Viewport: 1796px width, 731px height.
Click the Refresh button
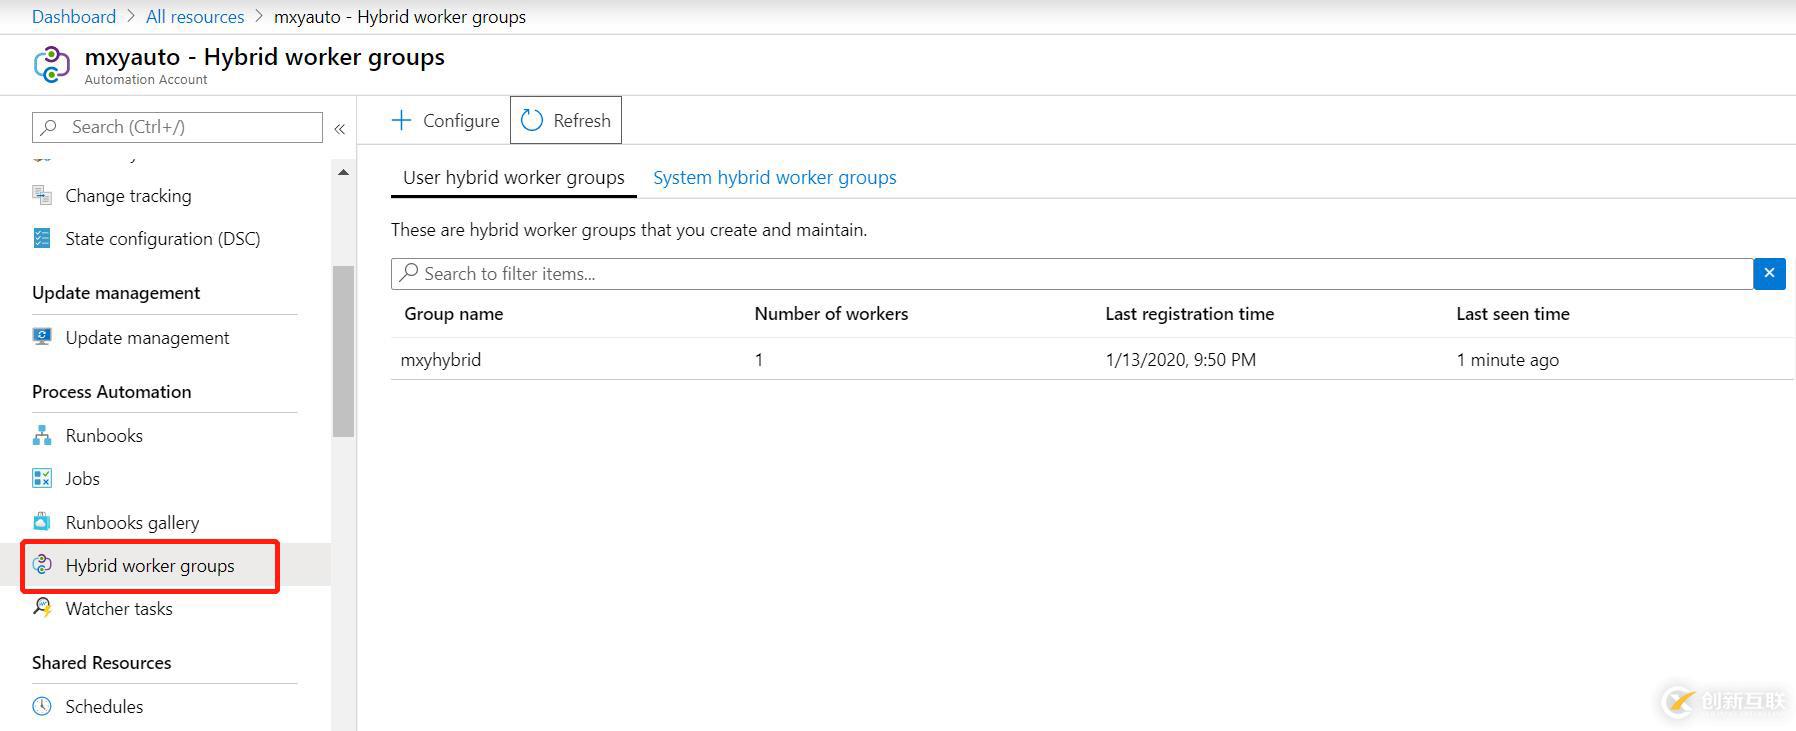[x=566, y=120]
